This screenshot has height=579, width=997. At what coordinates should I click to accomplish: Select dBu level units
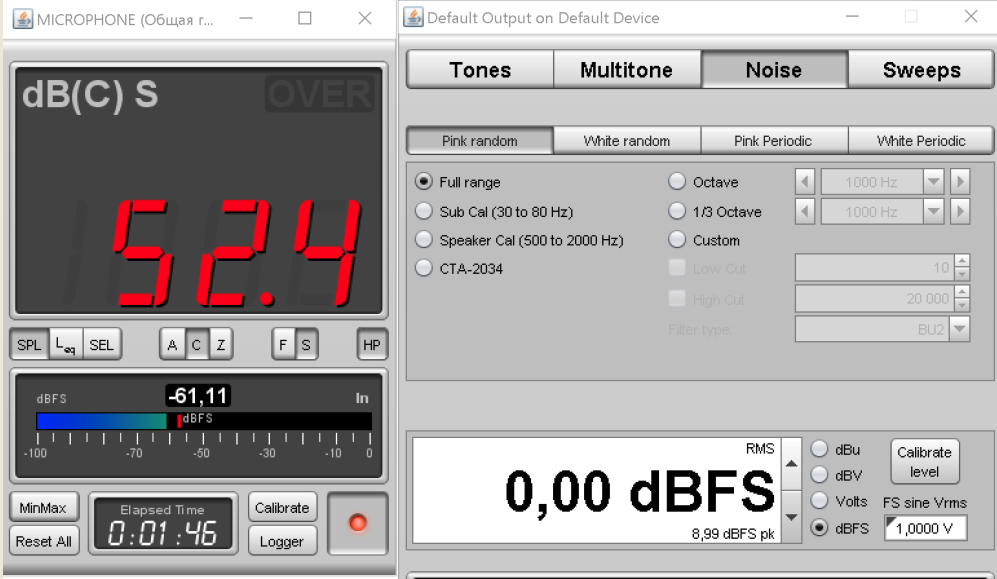click(819, 450)
